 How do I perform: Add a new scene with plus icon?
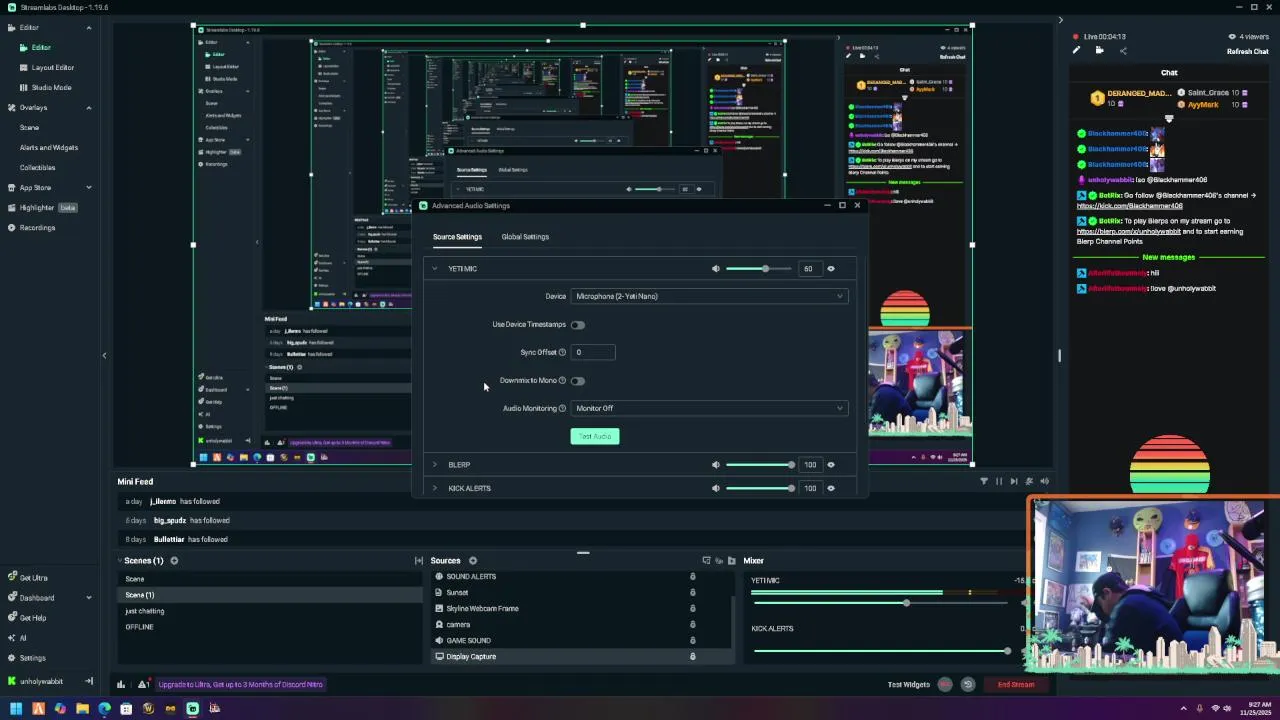pyautogui.click(x=174, y=561)
